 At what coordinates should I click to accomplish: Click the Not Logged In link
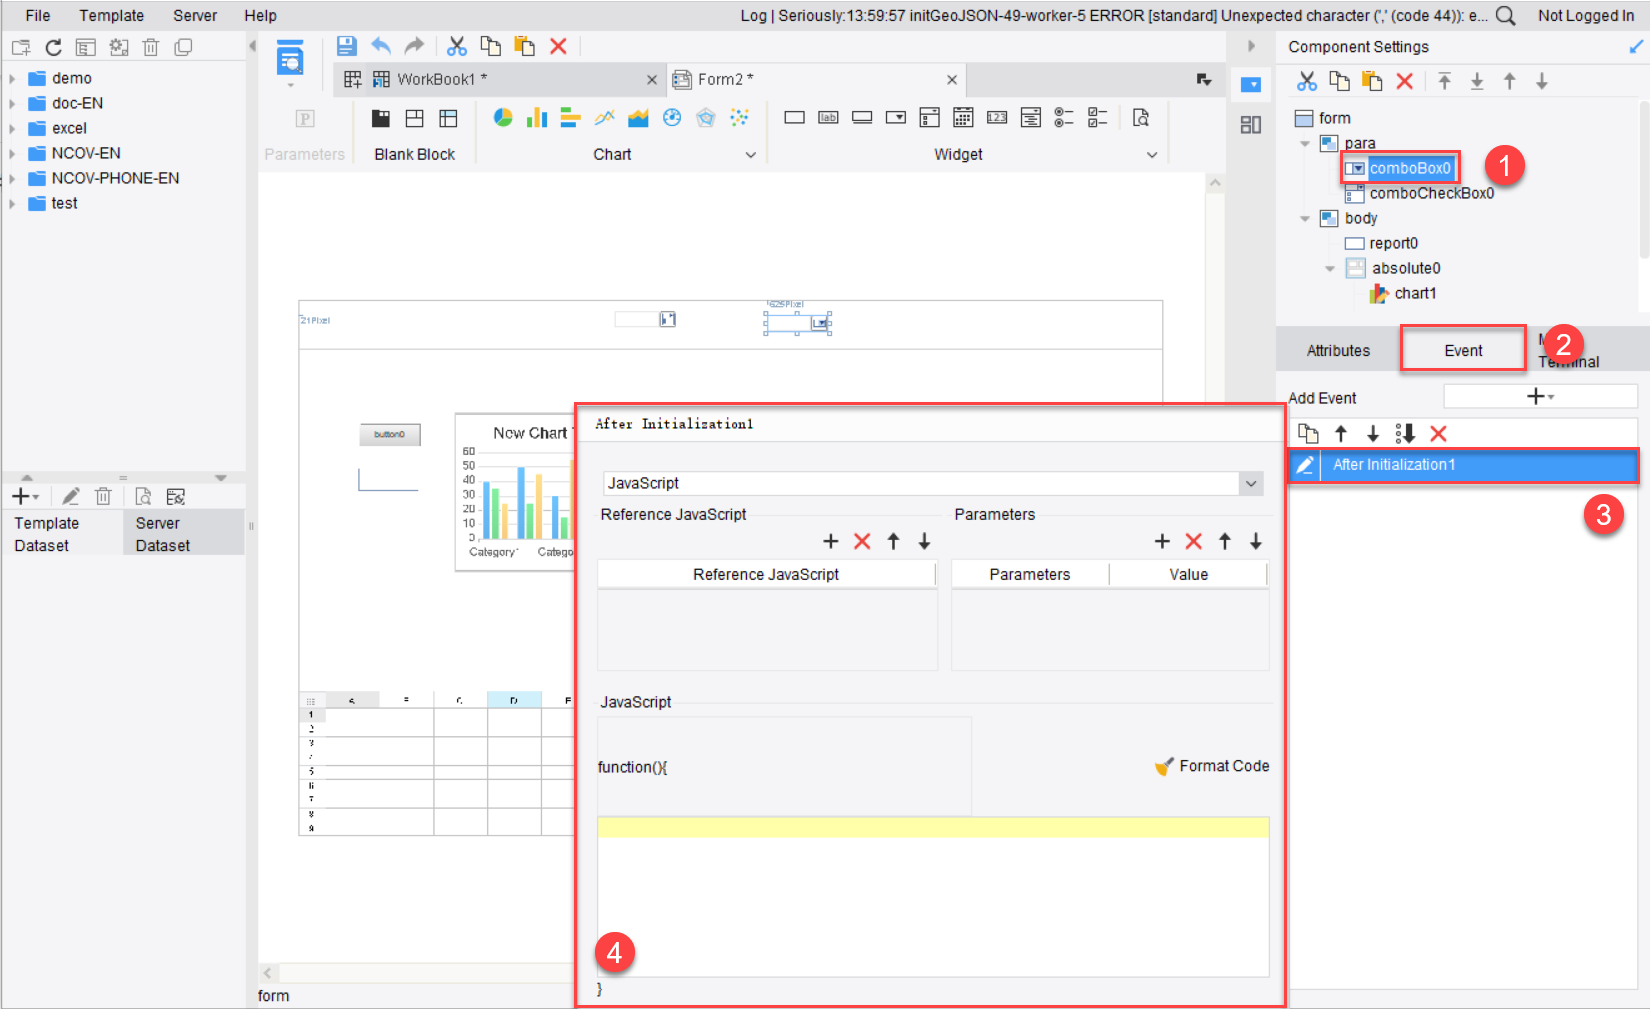(x=1585, y=15)
